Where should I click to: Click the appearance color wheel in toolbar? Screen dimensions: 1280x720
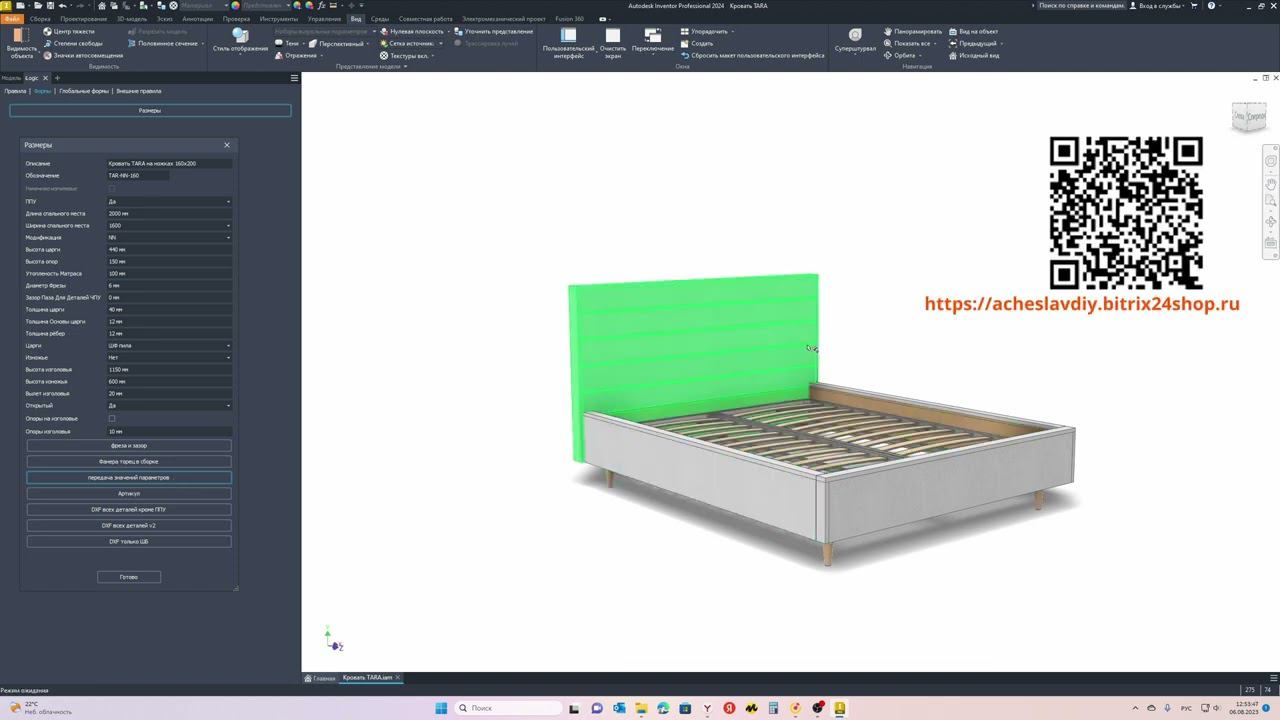pyautogui.click(x=235, y=6)
